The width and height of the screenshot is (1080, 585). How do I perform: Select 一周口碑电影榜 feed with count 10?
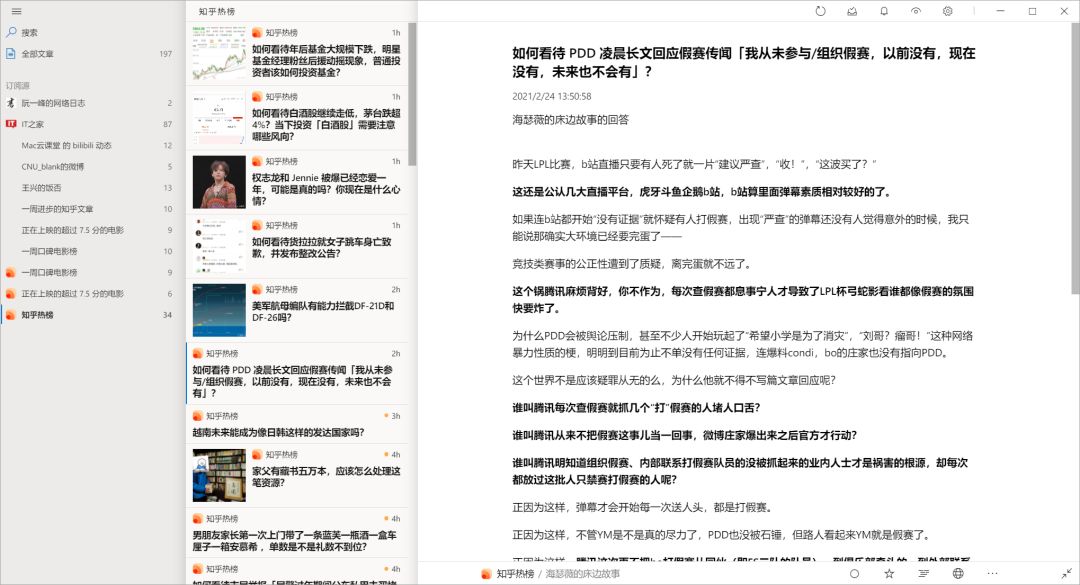92,252
